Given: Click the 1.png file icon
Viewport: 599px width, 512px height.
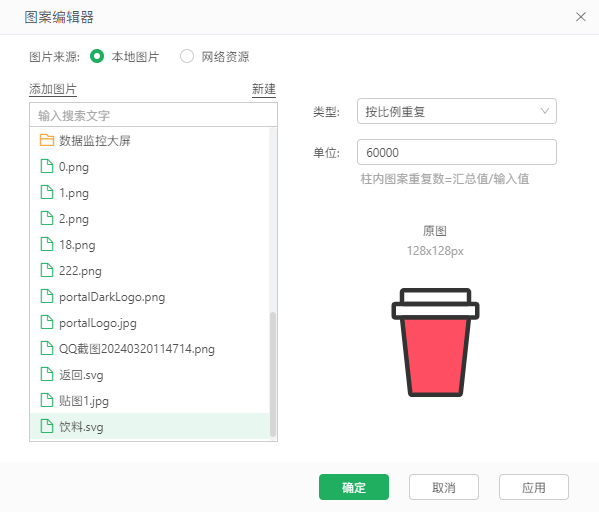Looking at the screenshot, I should tap(47, 192).
